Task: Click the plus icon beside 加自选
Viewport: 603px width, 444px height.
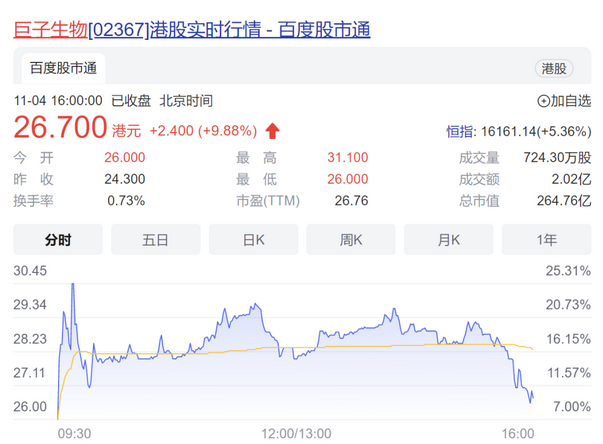Action: pyautogui.click(x=543, y=101)
